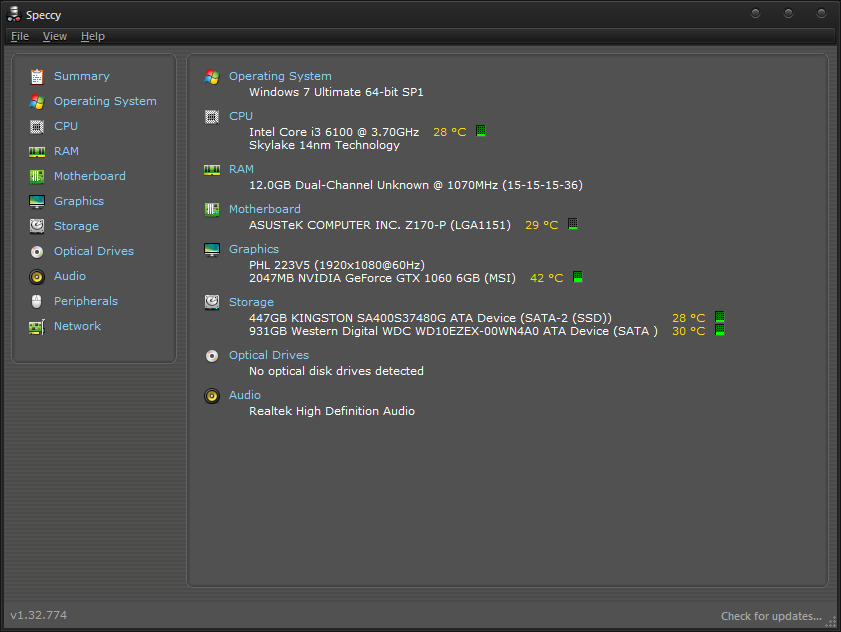Screen dimensions: 841x632
Task: Click the CPU heading link in summary
Action: (241, 116)
